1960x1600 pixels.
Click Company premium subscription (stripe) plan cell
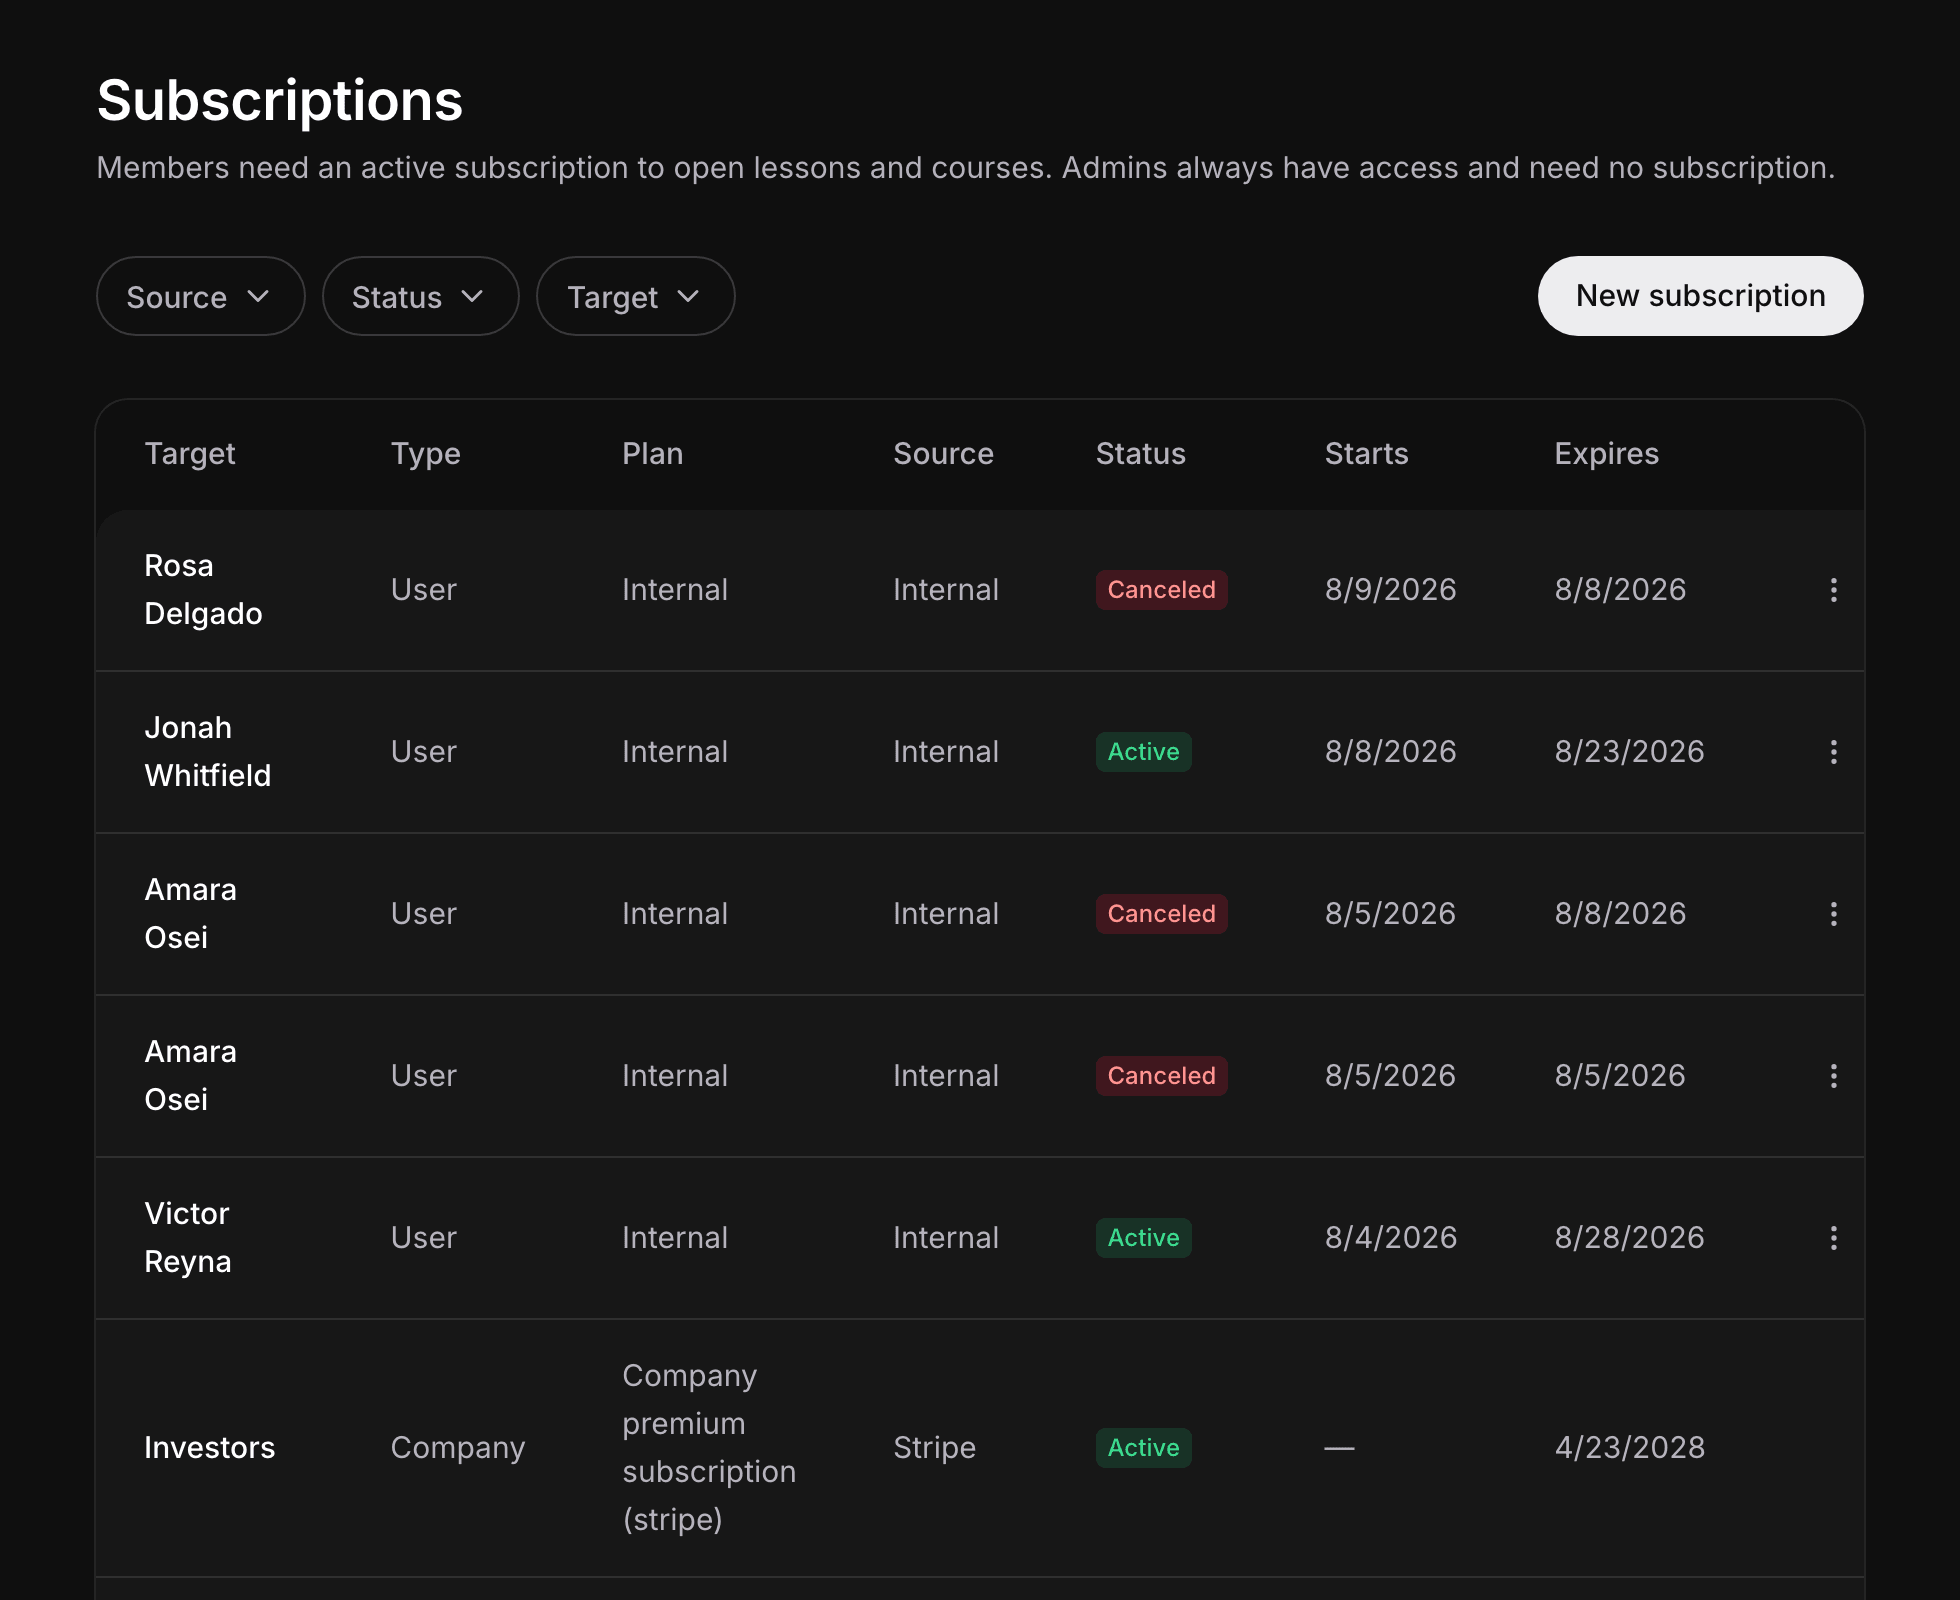coord(709,1448)
